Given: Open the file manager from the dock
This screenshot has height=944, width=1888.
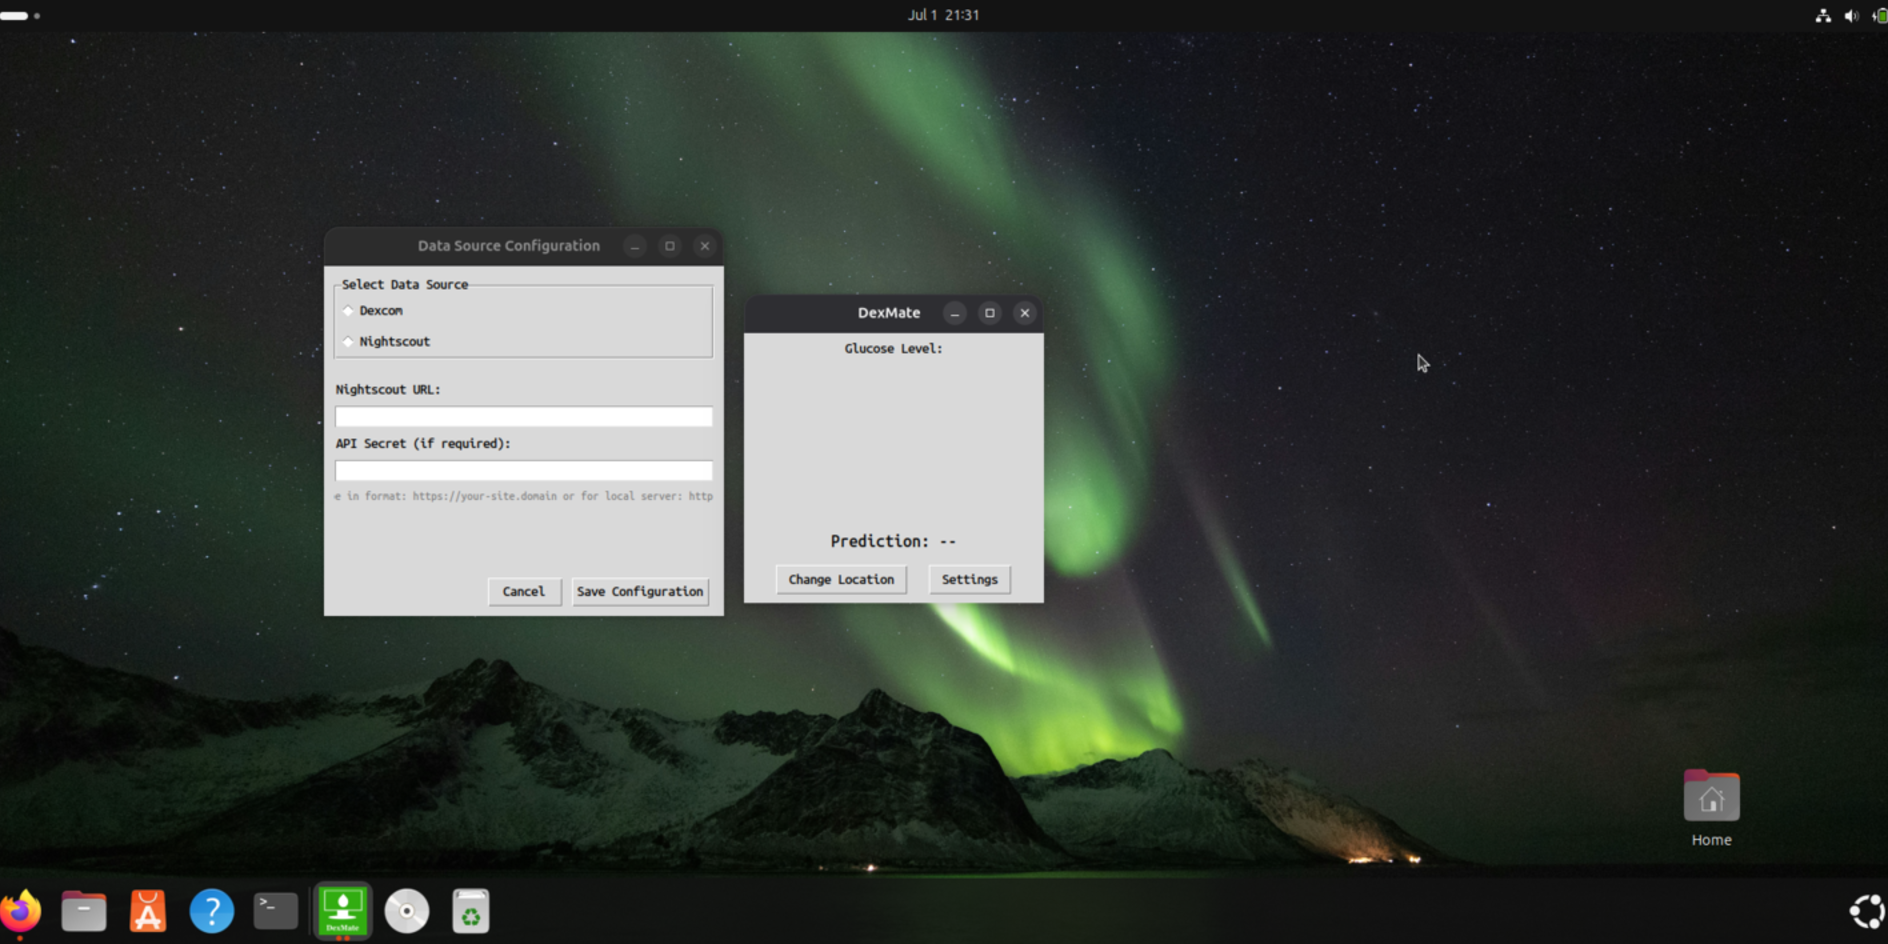Looking at the screenshot, I should coord(84,910).
